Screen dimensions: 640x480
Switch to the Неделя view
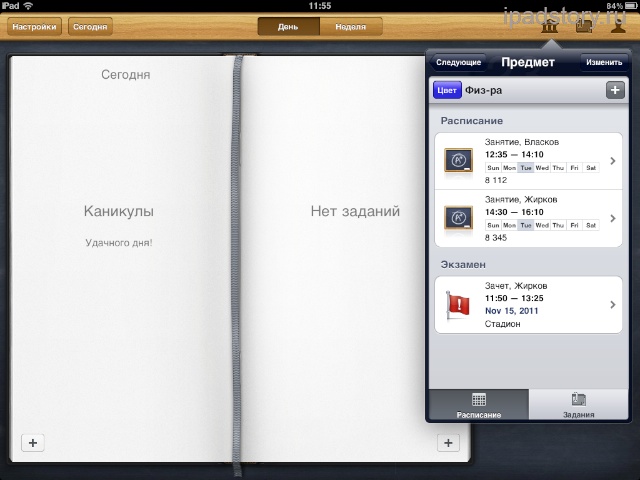pyautogui.click(x=351, y=27)
